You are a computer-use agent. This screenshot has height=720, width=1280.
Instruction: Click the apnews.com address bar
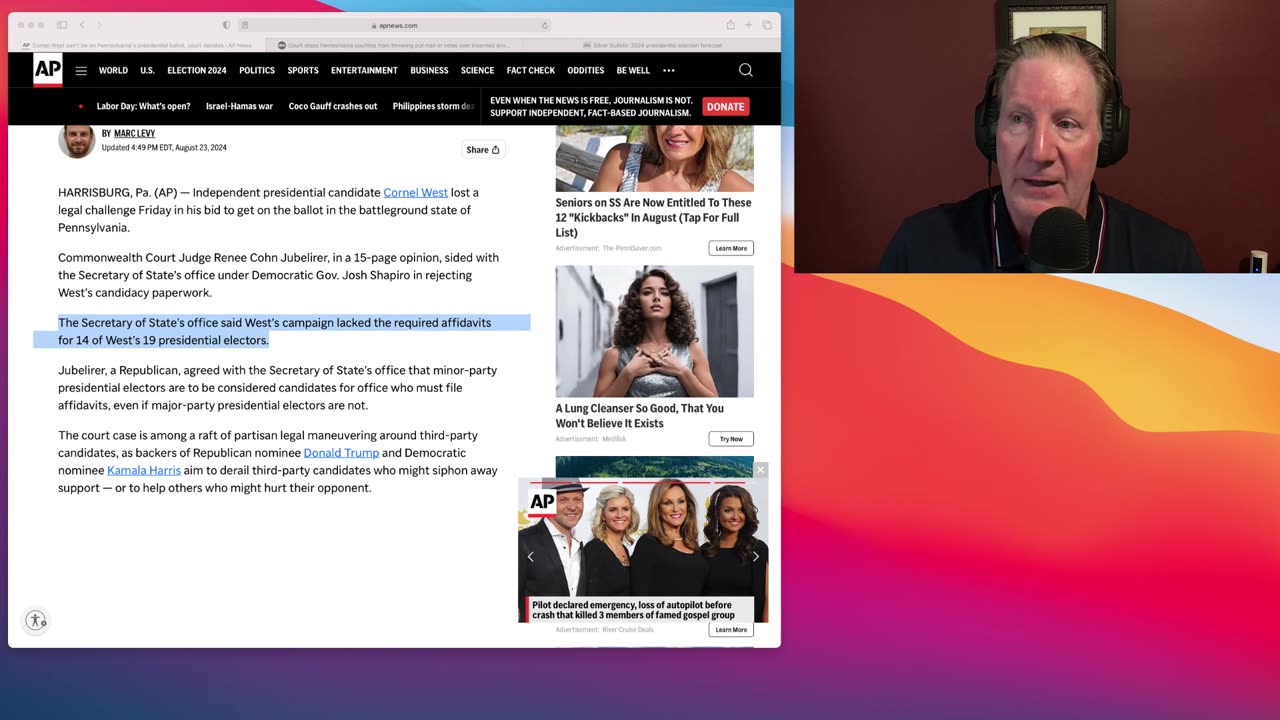[x=394, y=25]
